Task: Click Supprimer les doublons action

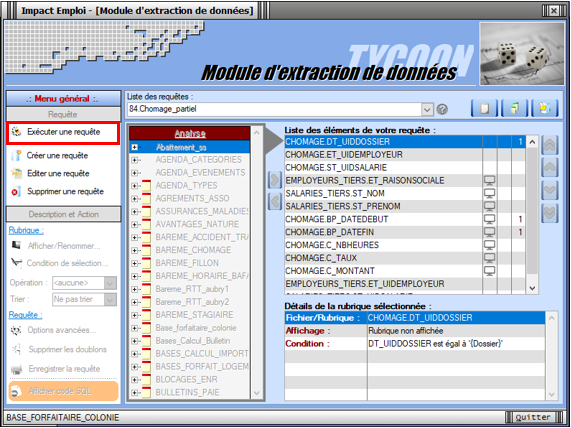Action: [67, 349]
